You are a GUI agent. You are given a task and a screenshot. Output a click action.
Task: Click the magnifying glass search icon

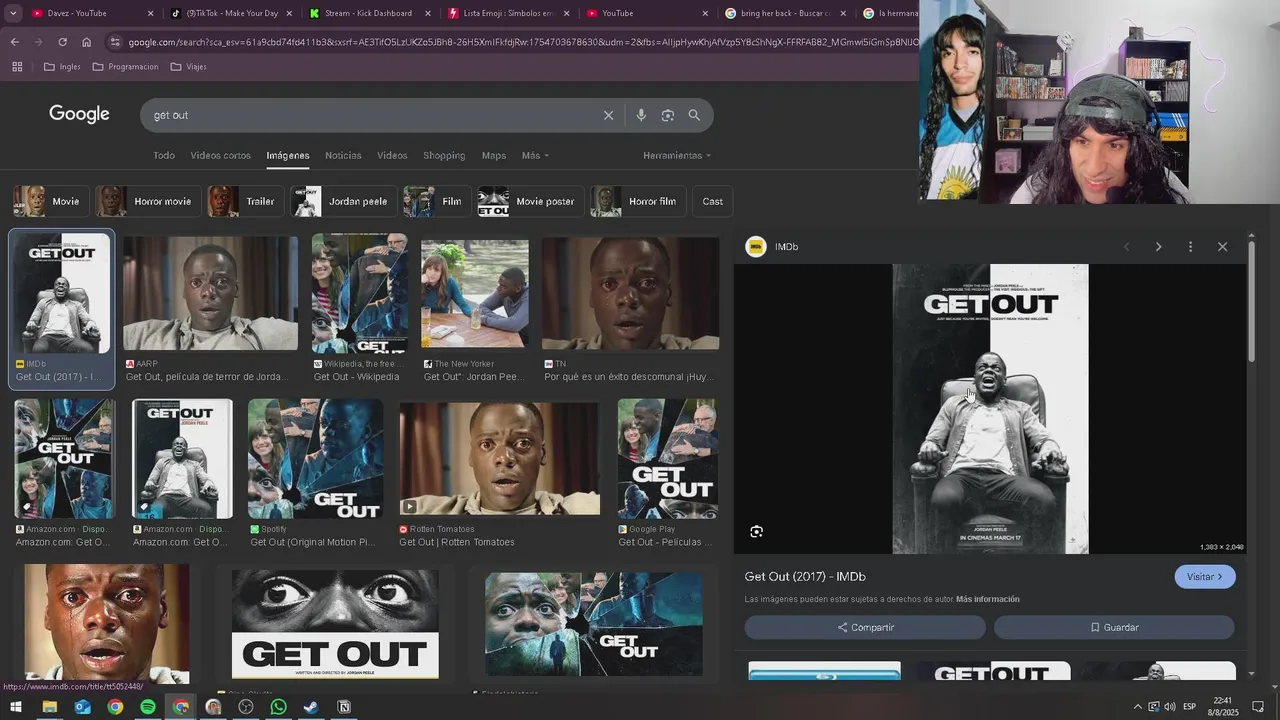tap(694, 115)
